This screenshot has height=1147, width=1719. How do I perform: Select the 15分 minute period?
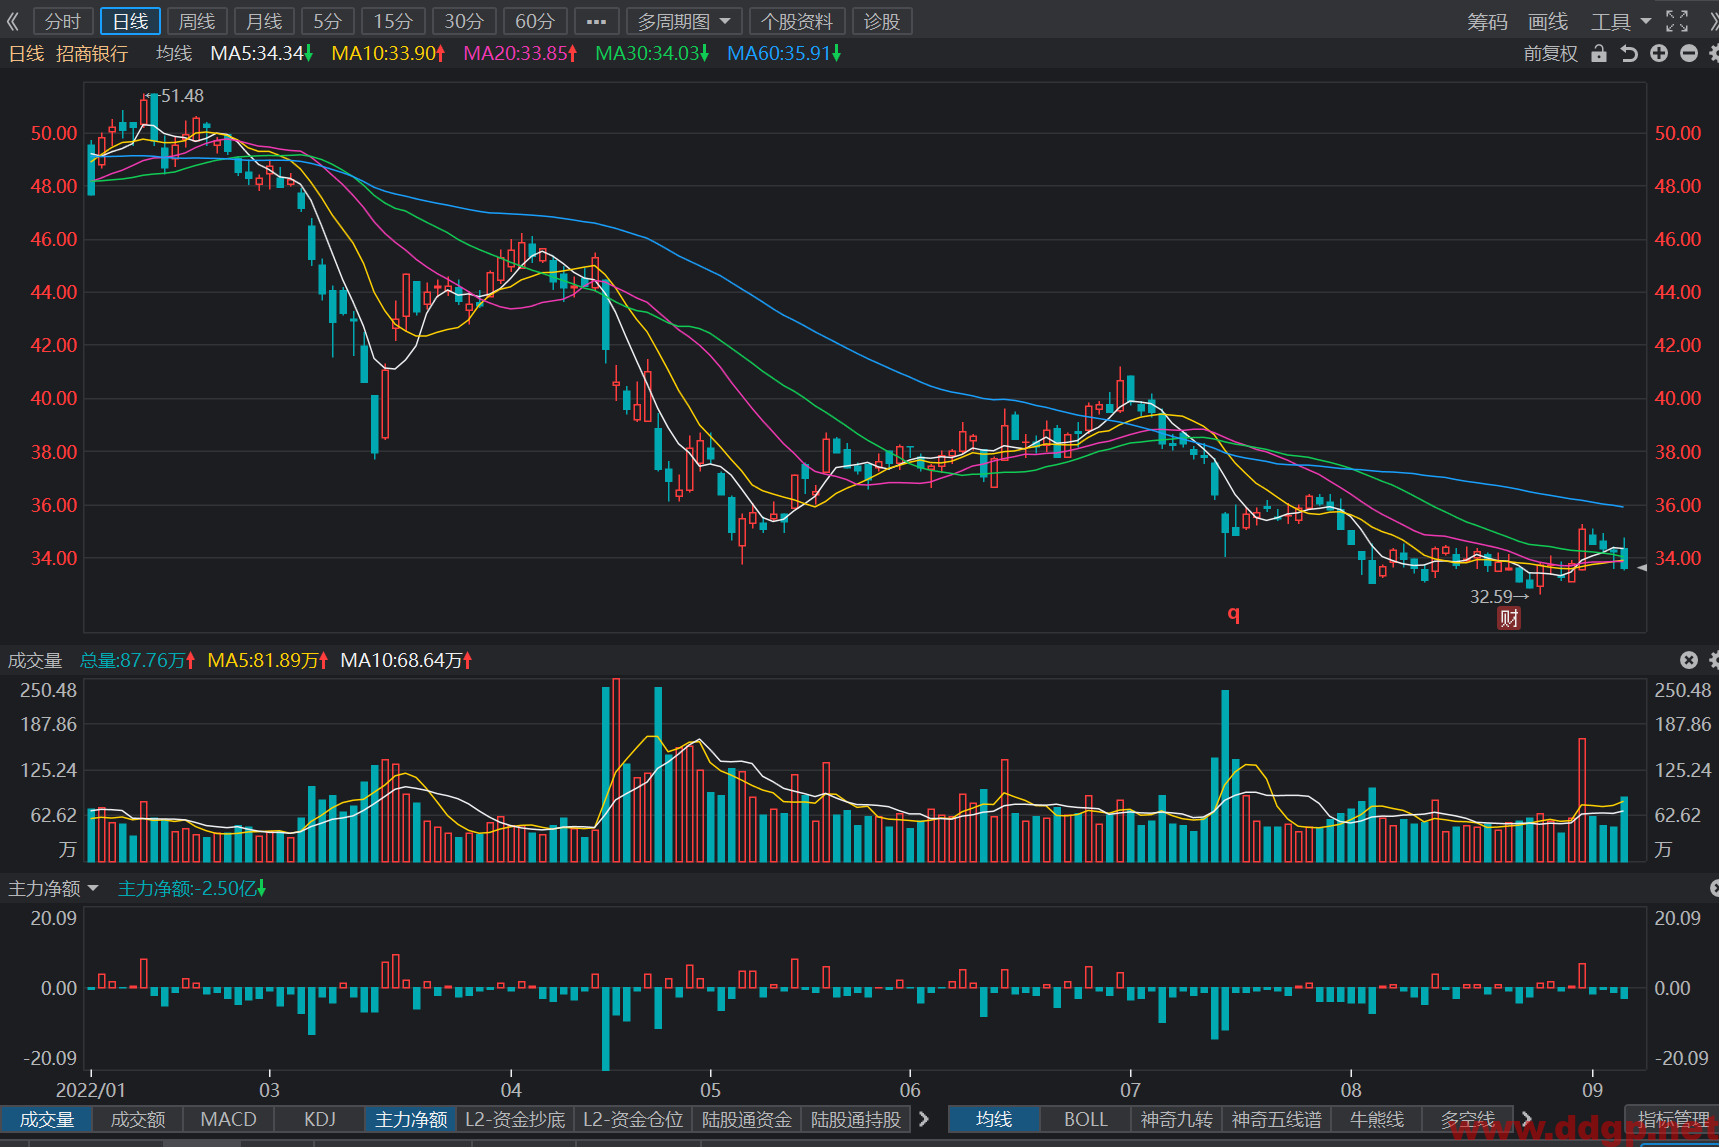point(393,21)
